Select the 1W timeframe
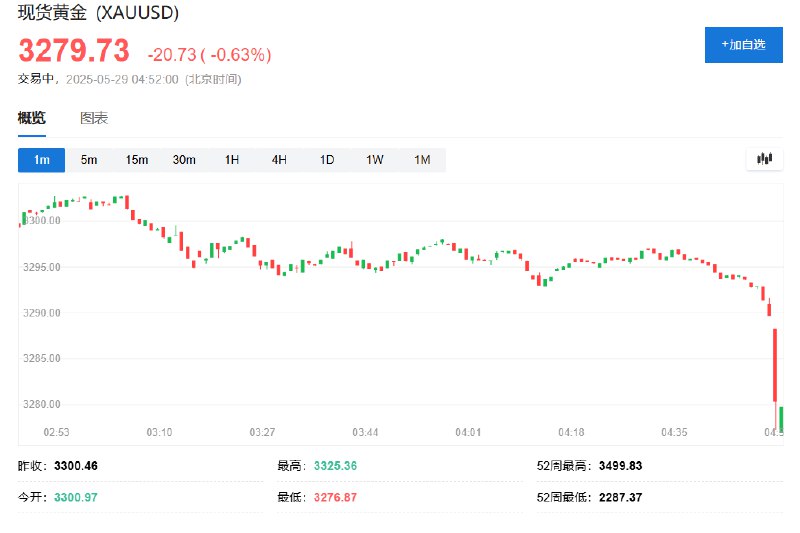 (374, 160)
